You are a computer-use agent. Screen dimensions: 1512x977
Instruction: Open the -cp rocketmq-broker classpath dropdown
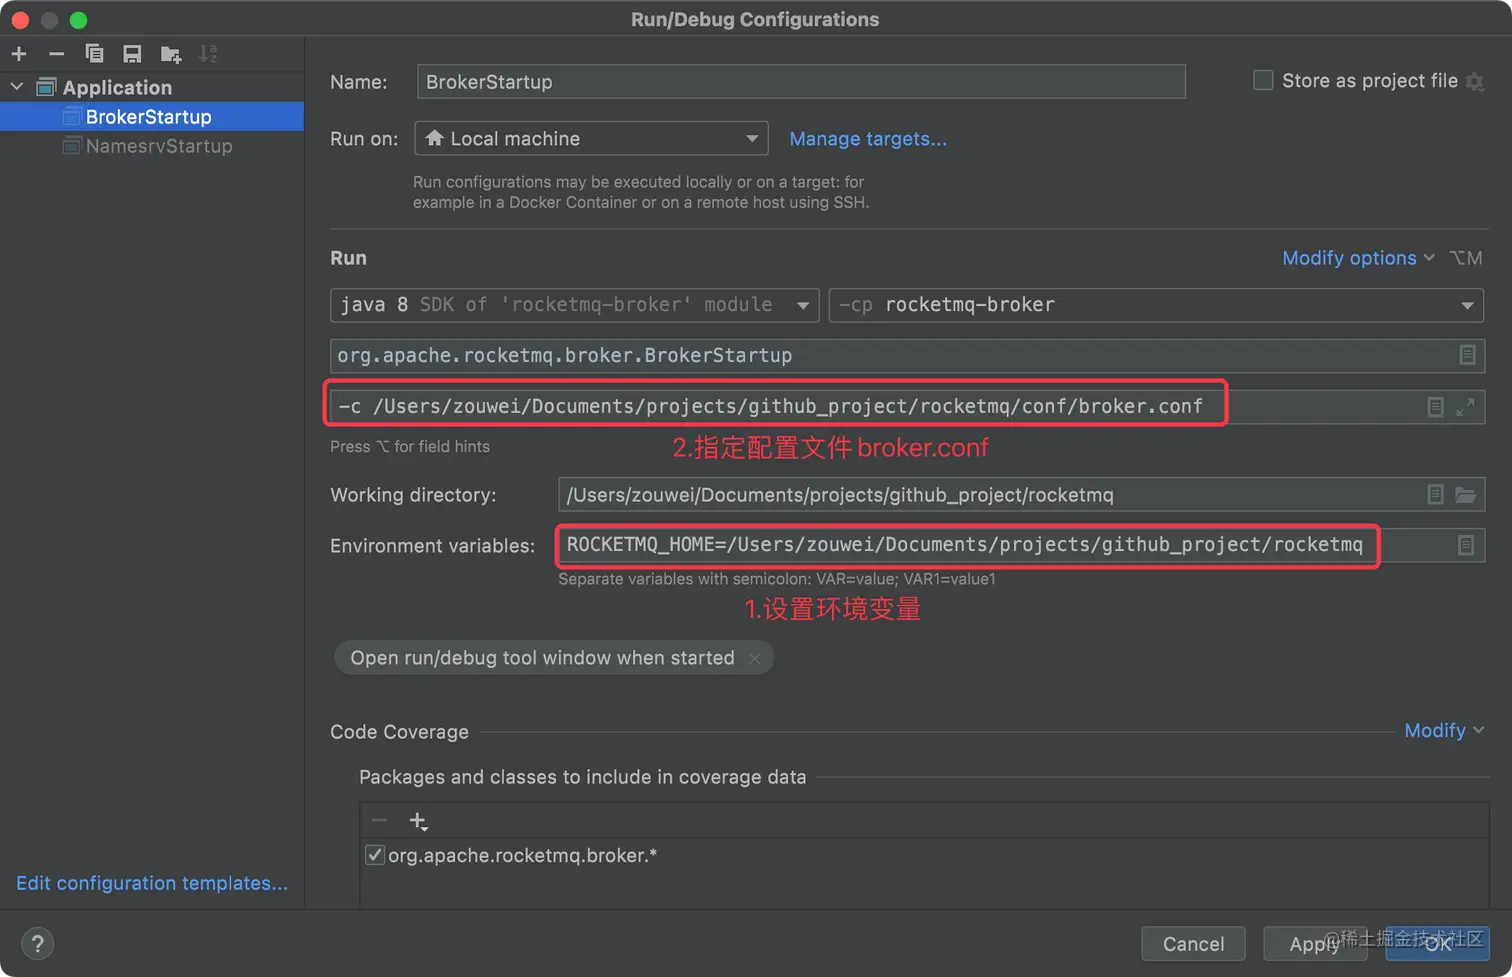(x=1156, y=305)
